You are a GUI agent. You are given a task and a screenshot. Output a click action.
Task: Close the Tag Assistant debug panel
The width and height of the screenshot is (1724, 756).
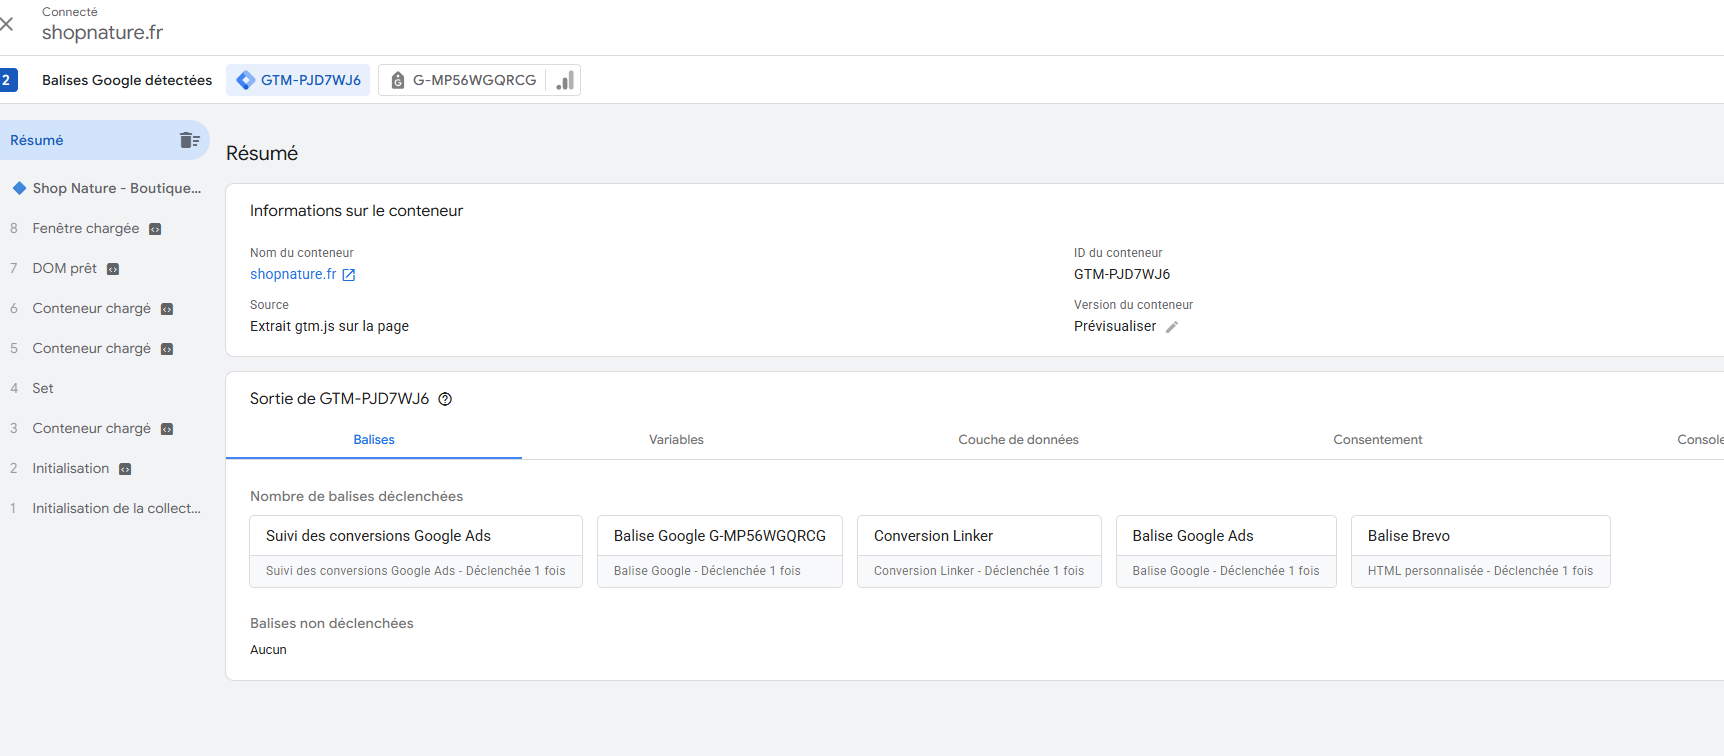(x=7, y=23)
